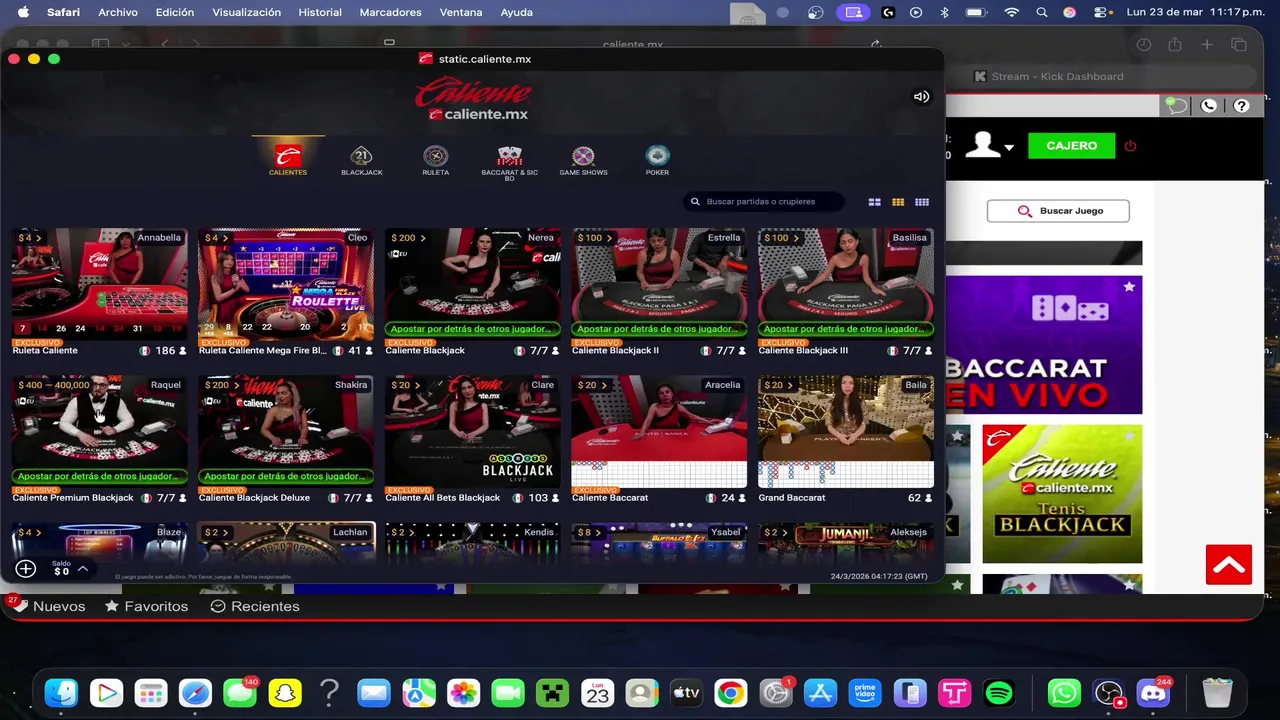The height and width of the screenshot is (720, 1280).
Task: Expand the $400 – 400,000 limit on Premium Blackjack
Action: [57, 385]
